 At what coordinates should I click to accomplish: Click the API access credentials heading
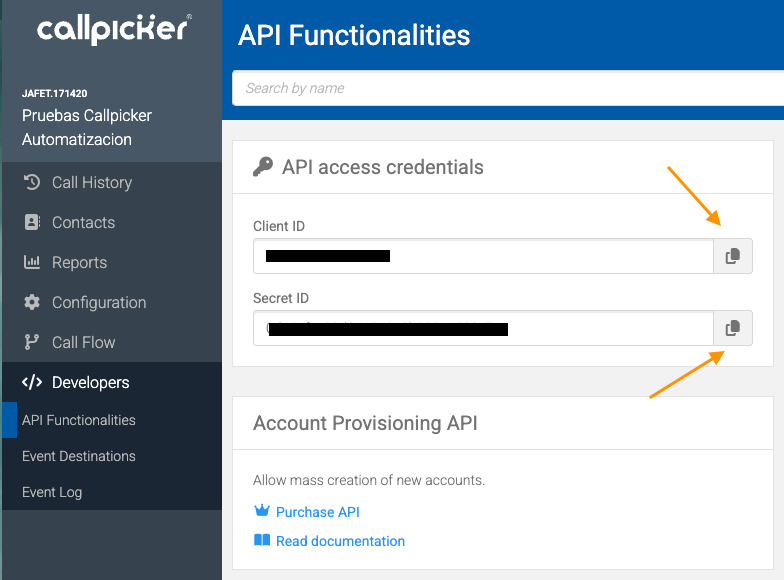pos(382,167)
